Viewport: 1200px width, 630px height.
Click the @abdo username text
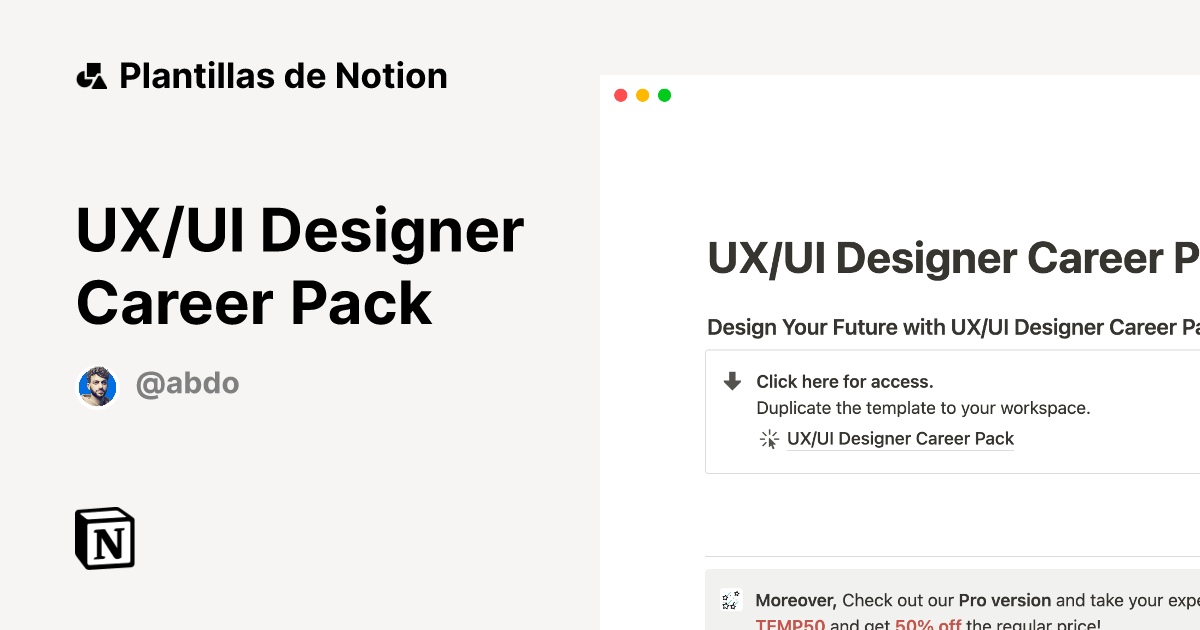coord(187,383)
